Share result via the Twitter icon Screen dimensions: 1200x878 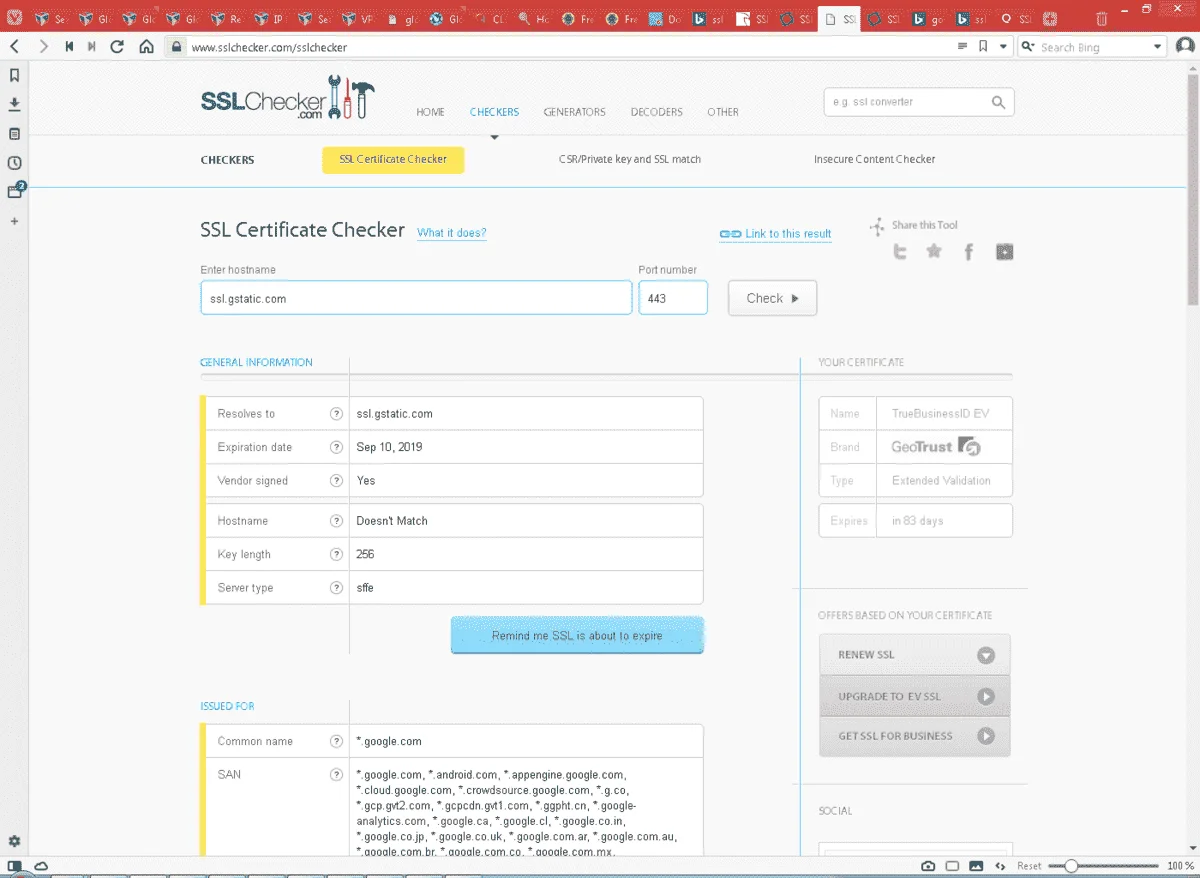pyautogui.click(x=900, y=252)
